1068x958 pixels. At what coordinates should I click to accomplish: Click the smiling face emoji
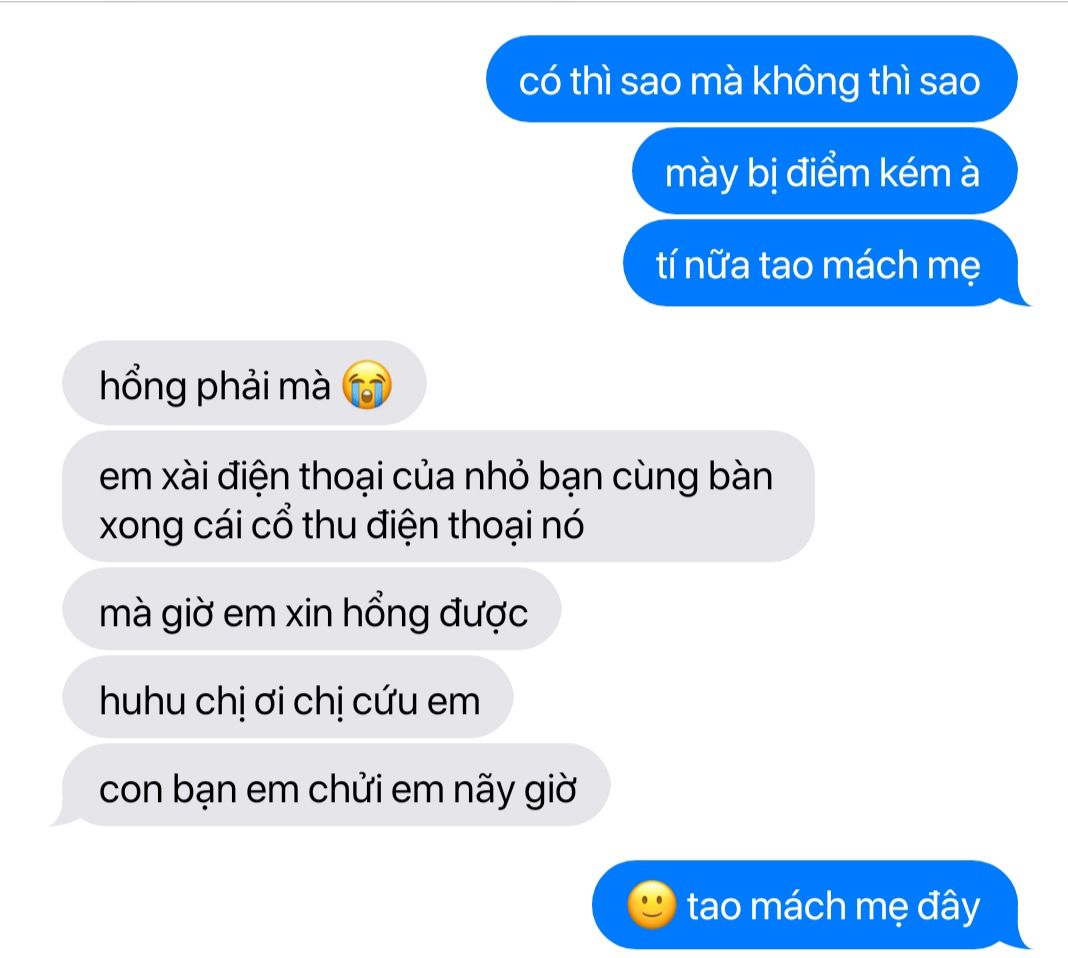click(651, 905)
